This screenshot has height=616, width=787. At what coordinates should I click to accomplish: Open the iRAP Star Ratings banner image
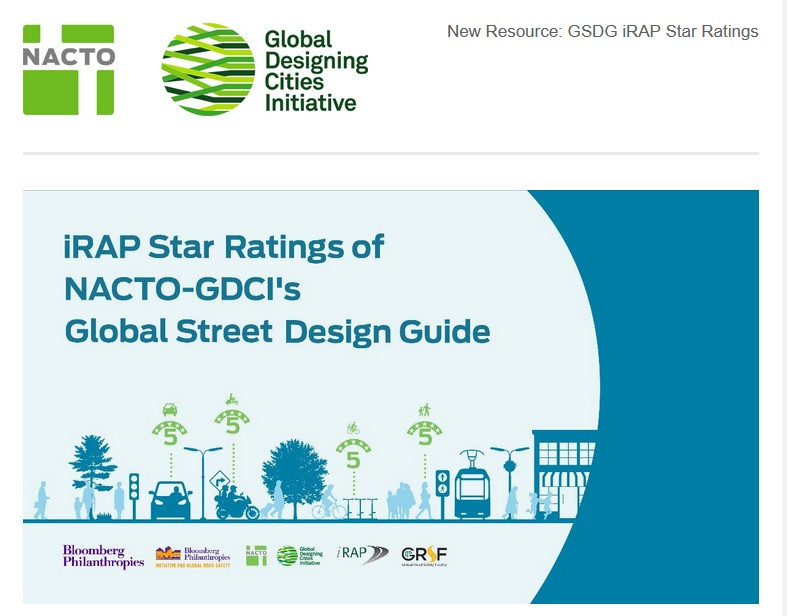coord(391,397)
